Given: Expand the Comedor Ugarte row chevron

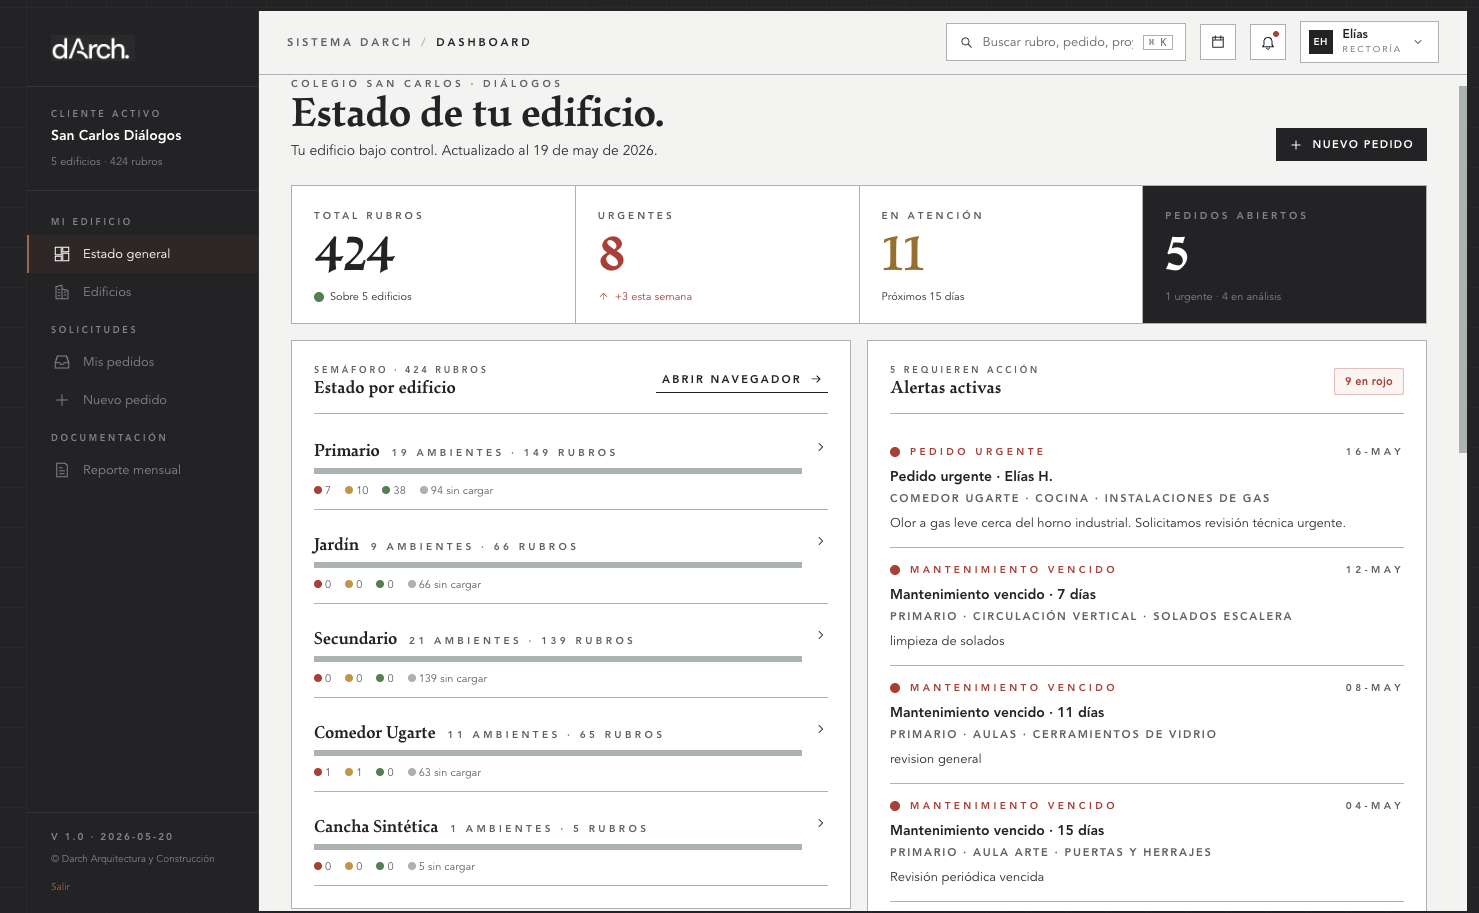Looking at the screenshot, I should (821, 729).
